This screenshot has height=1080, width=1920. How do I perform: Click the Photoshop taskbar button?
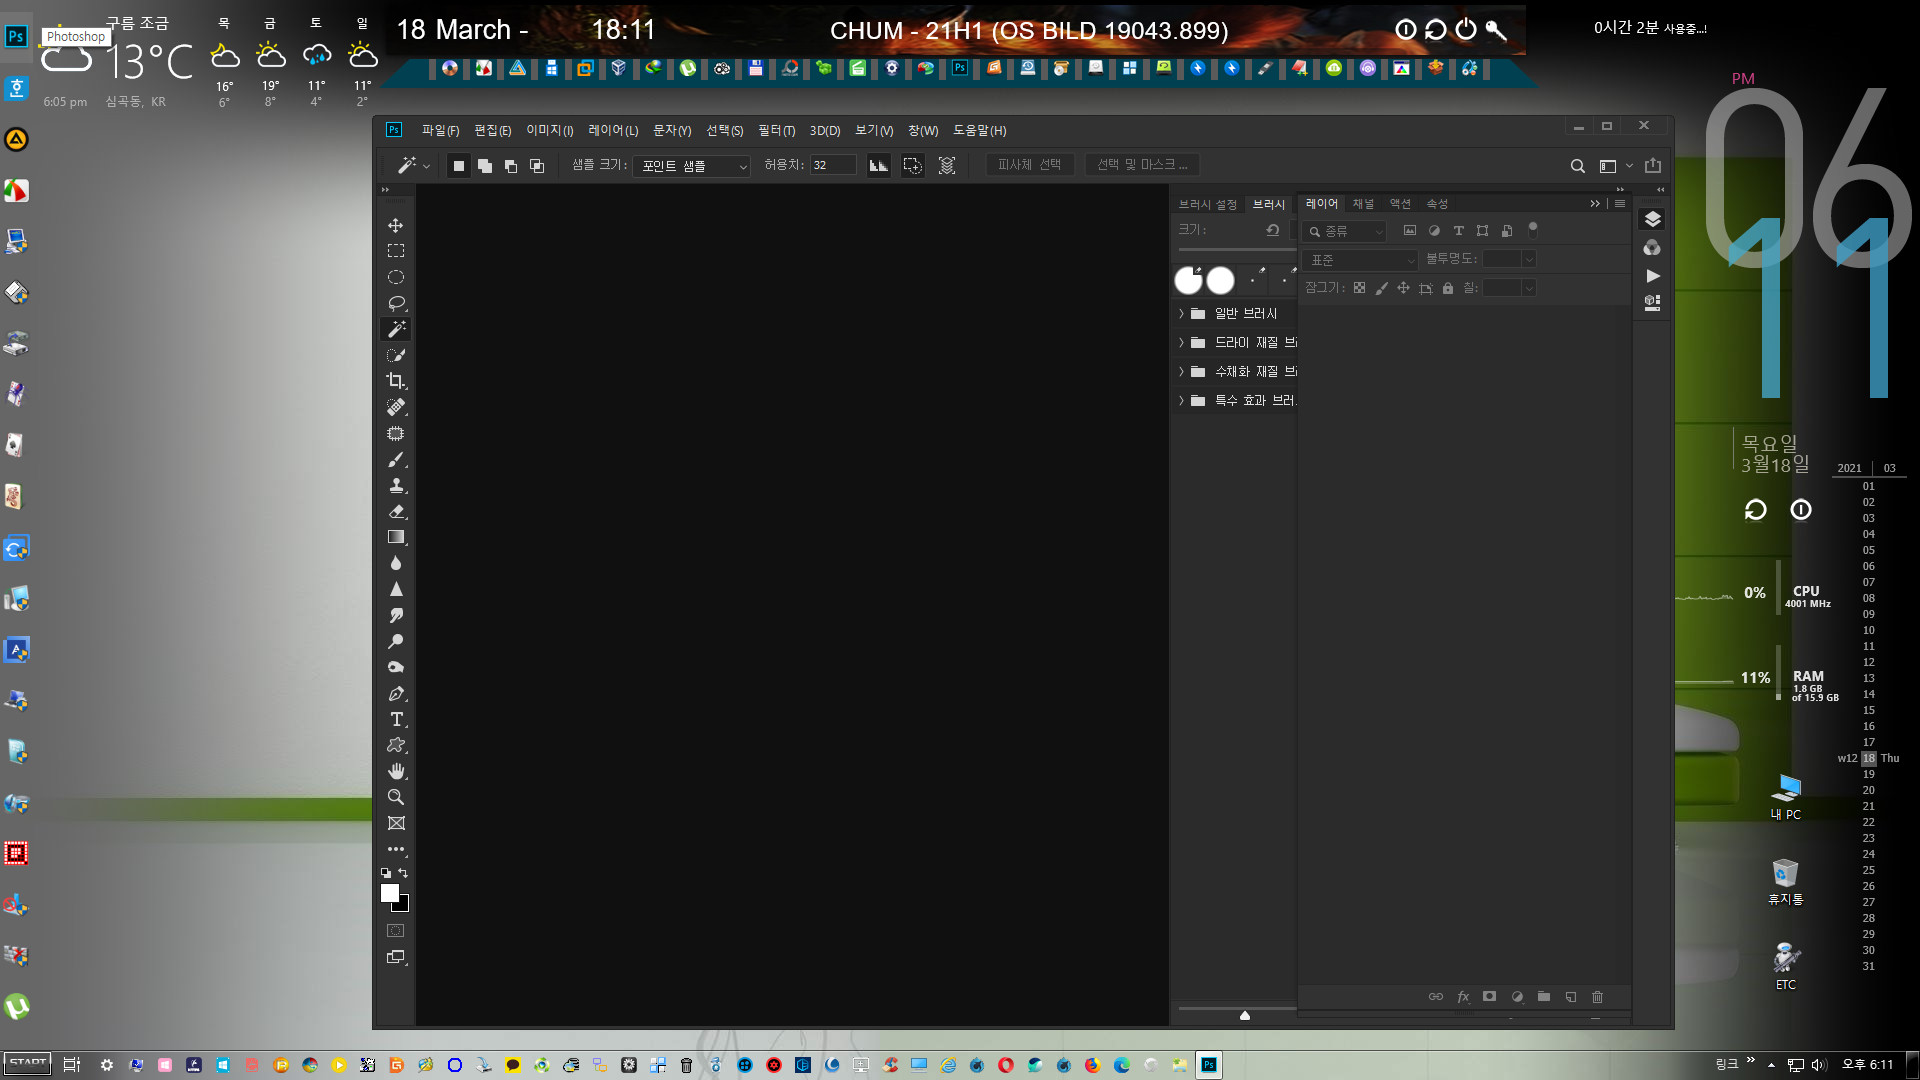[x=1209, y=1065]
